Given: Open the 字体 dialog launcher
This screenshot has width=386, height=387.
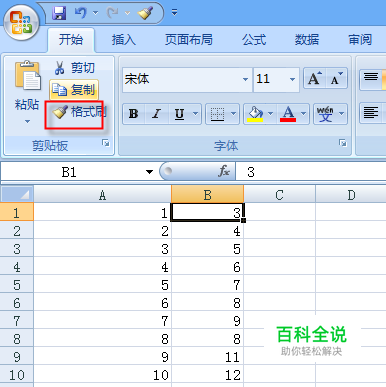Looking at the screenshot, I should tap(342, 143).
